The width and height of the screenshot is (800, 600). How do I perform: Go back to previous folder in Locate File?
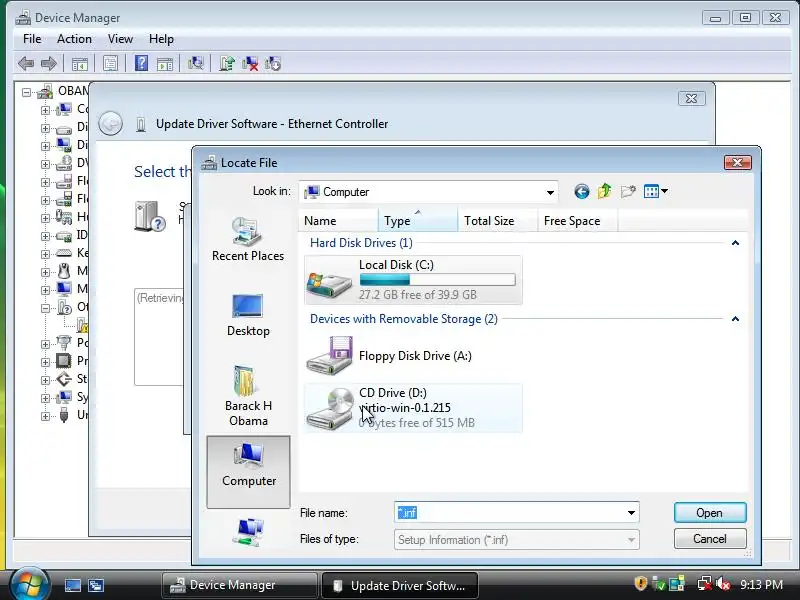[x=582, y=191]
